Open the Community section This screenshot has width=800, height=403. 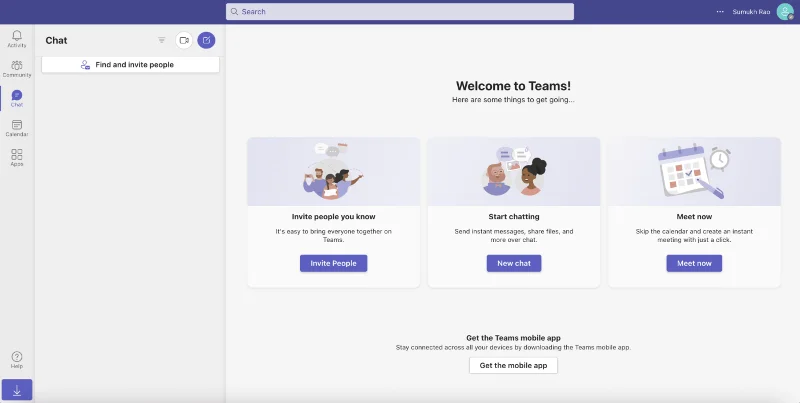(17, 68)
